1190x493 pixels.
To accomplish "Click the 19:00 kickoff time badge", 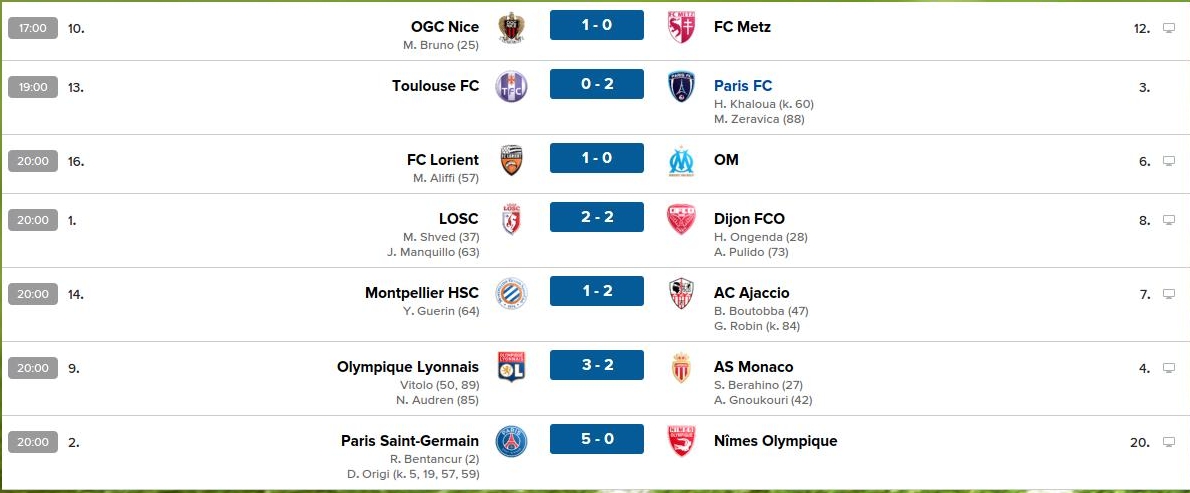I will pyautogui.click(x=33, y=87).
